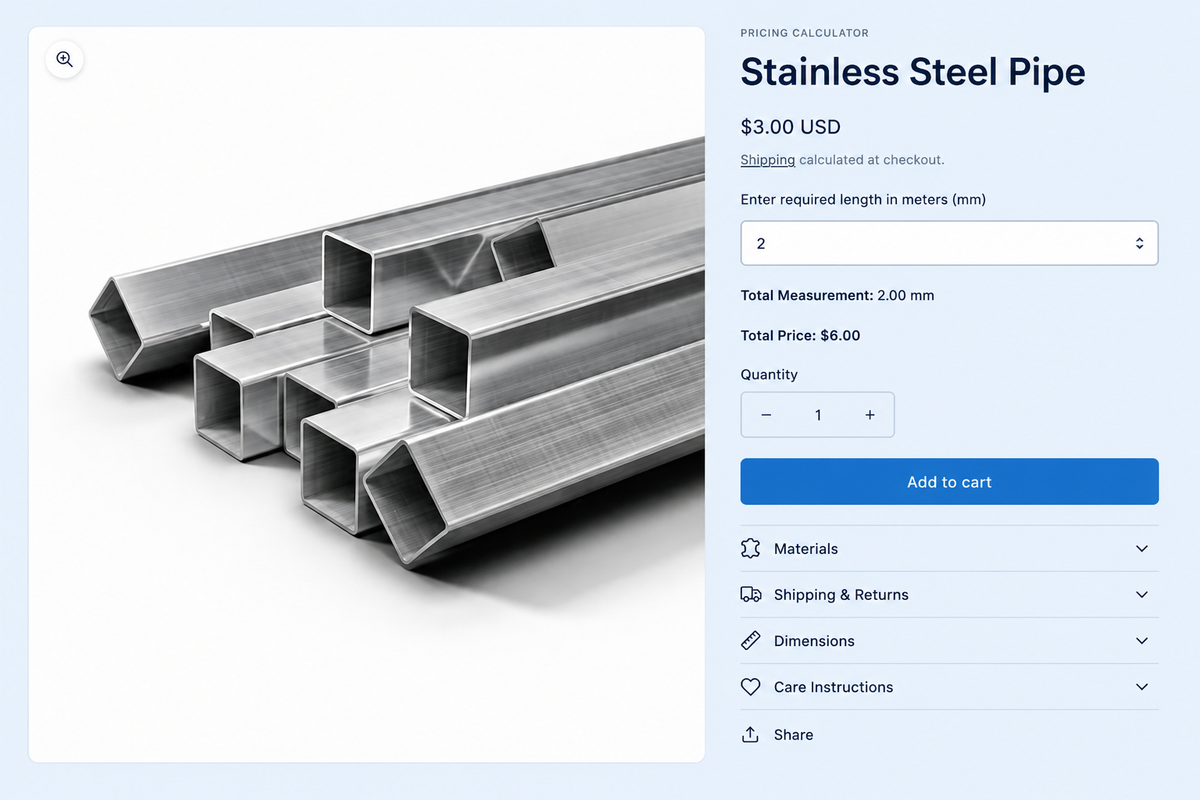Expand the Materials chevron
The width and height of the screenshot is (1200, 800).
pyautogui.click(x=1142, y=548)
